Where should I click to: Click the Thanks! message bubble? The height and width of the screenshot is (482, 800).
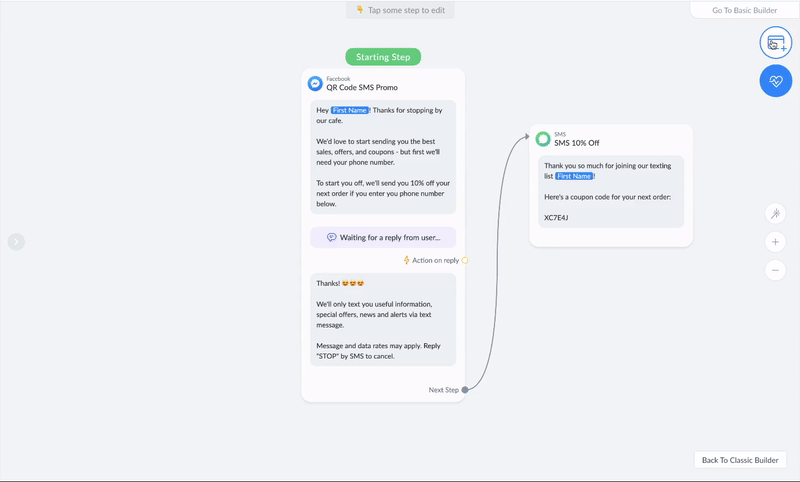pyautogui.click(x=383, y=319)
